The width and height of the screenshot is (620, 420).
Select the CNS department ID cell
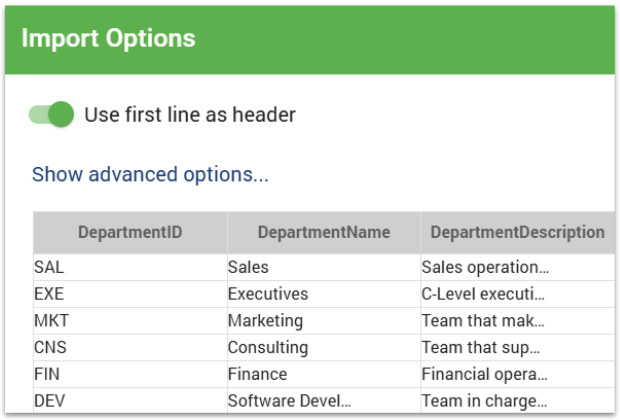130,348
